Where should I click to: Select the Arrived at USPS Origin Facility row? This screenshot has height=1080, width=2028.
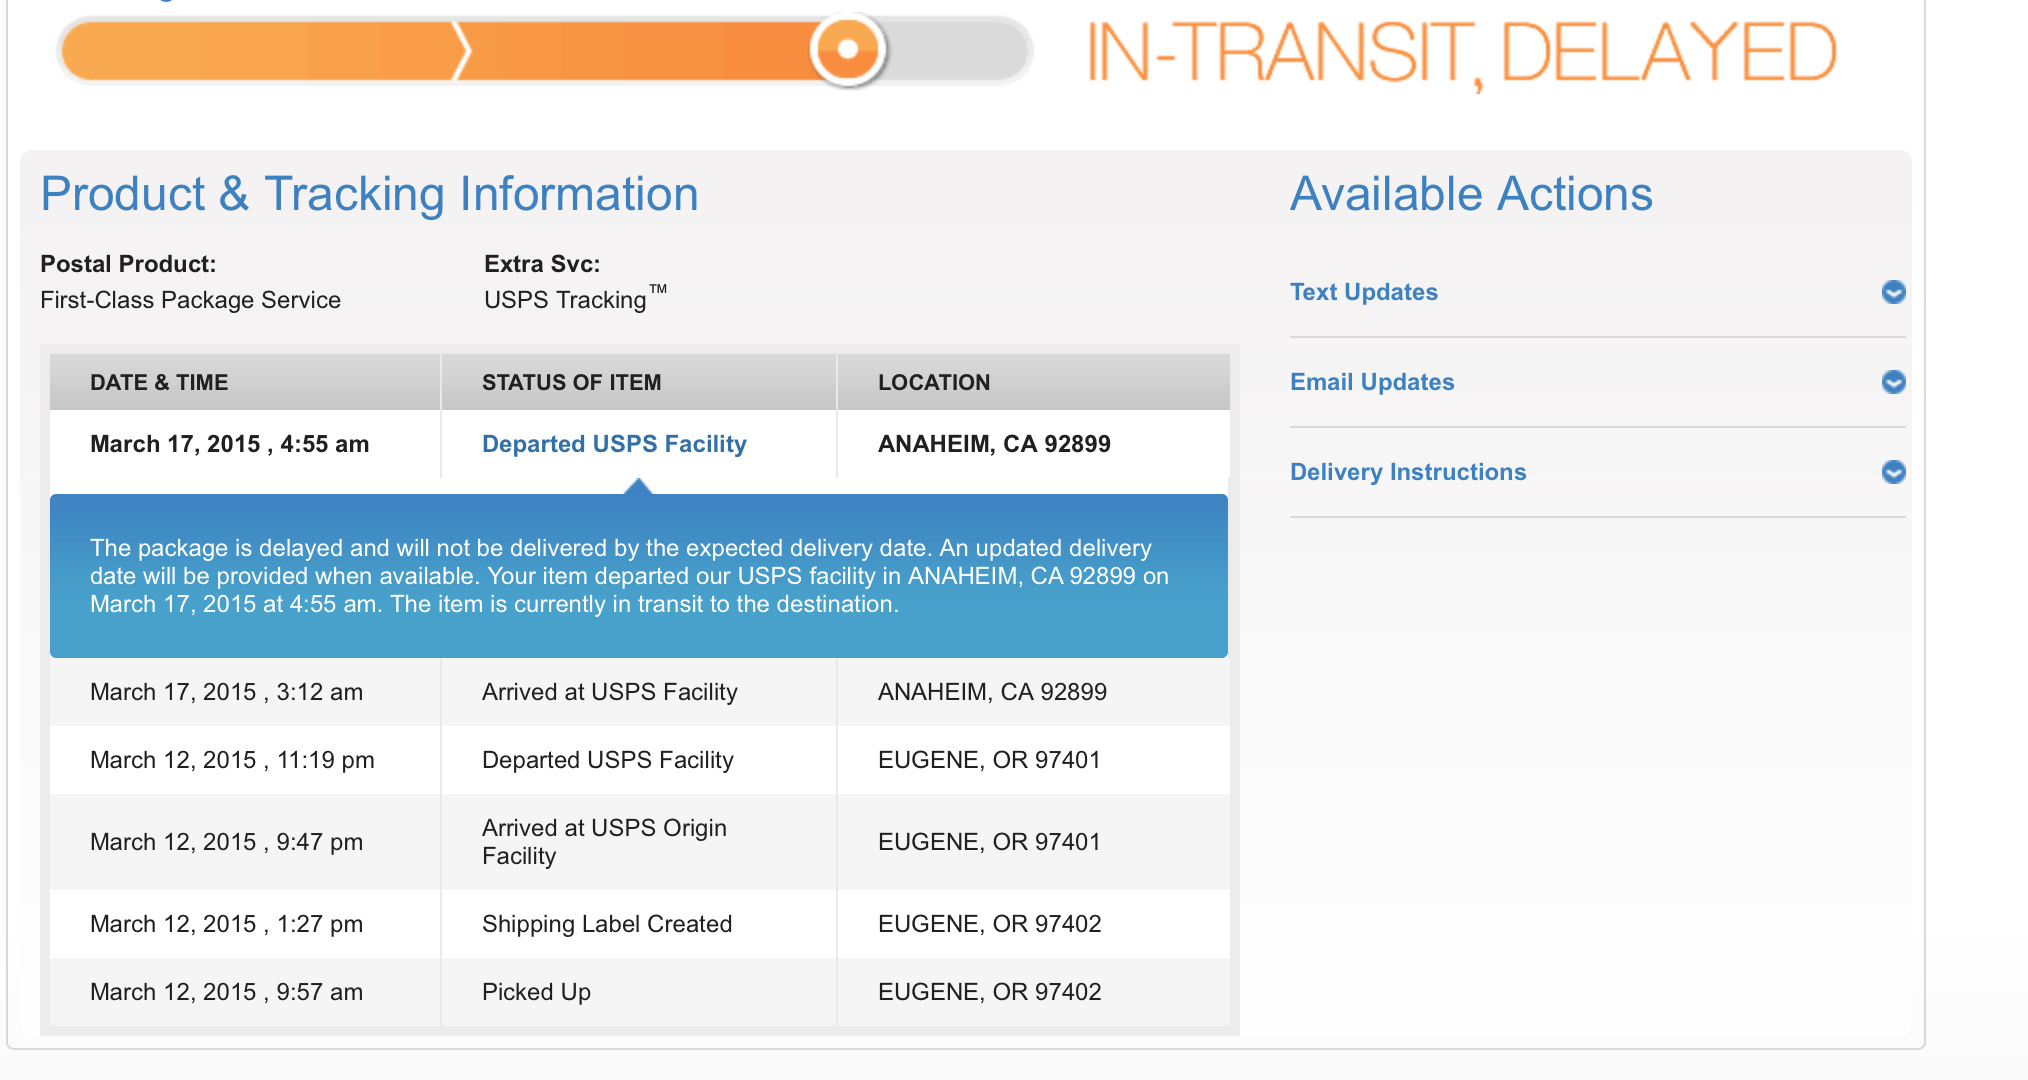coord(640,842)
